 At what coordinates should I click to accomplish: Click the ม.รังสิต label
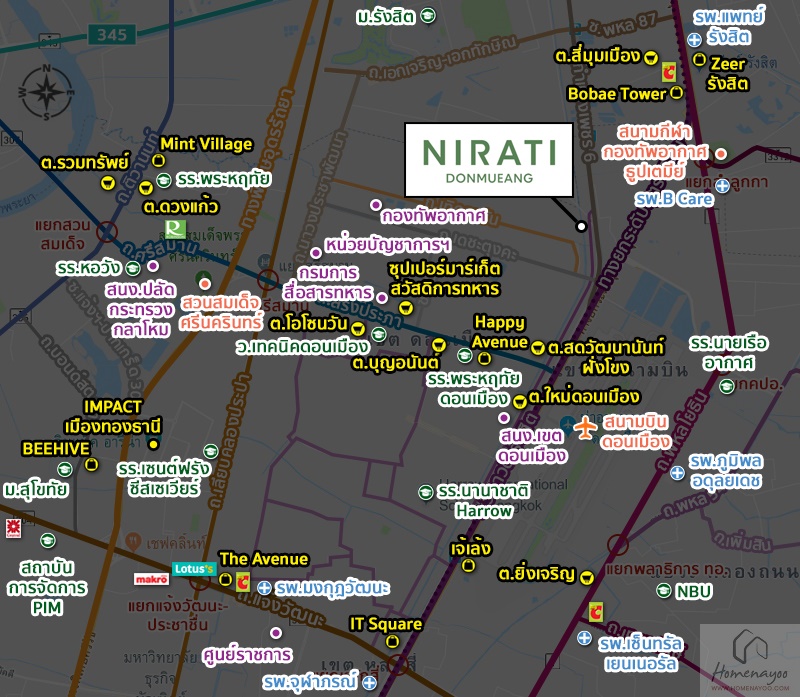(x=386, y=17)
